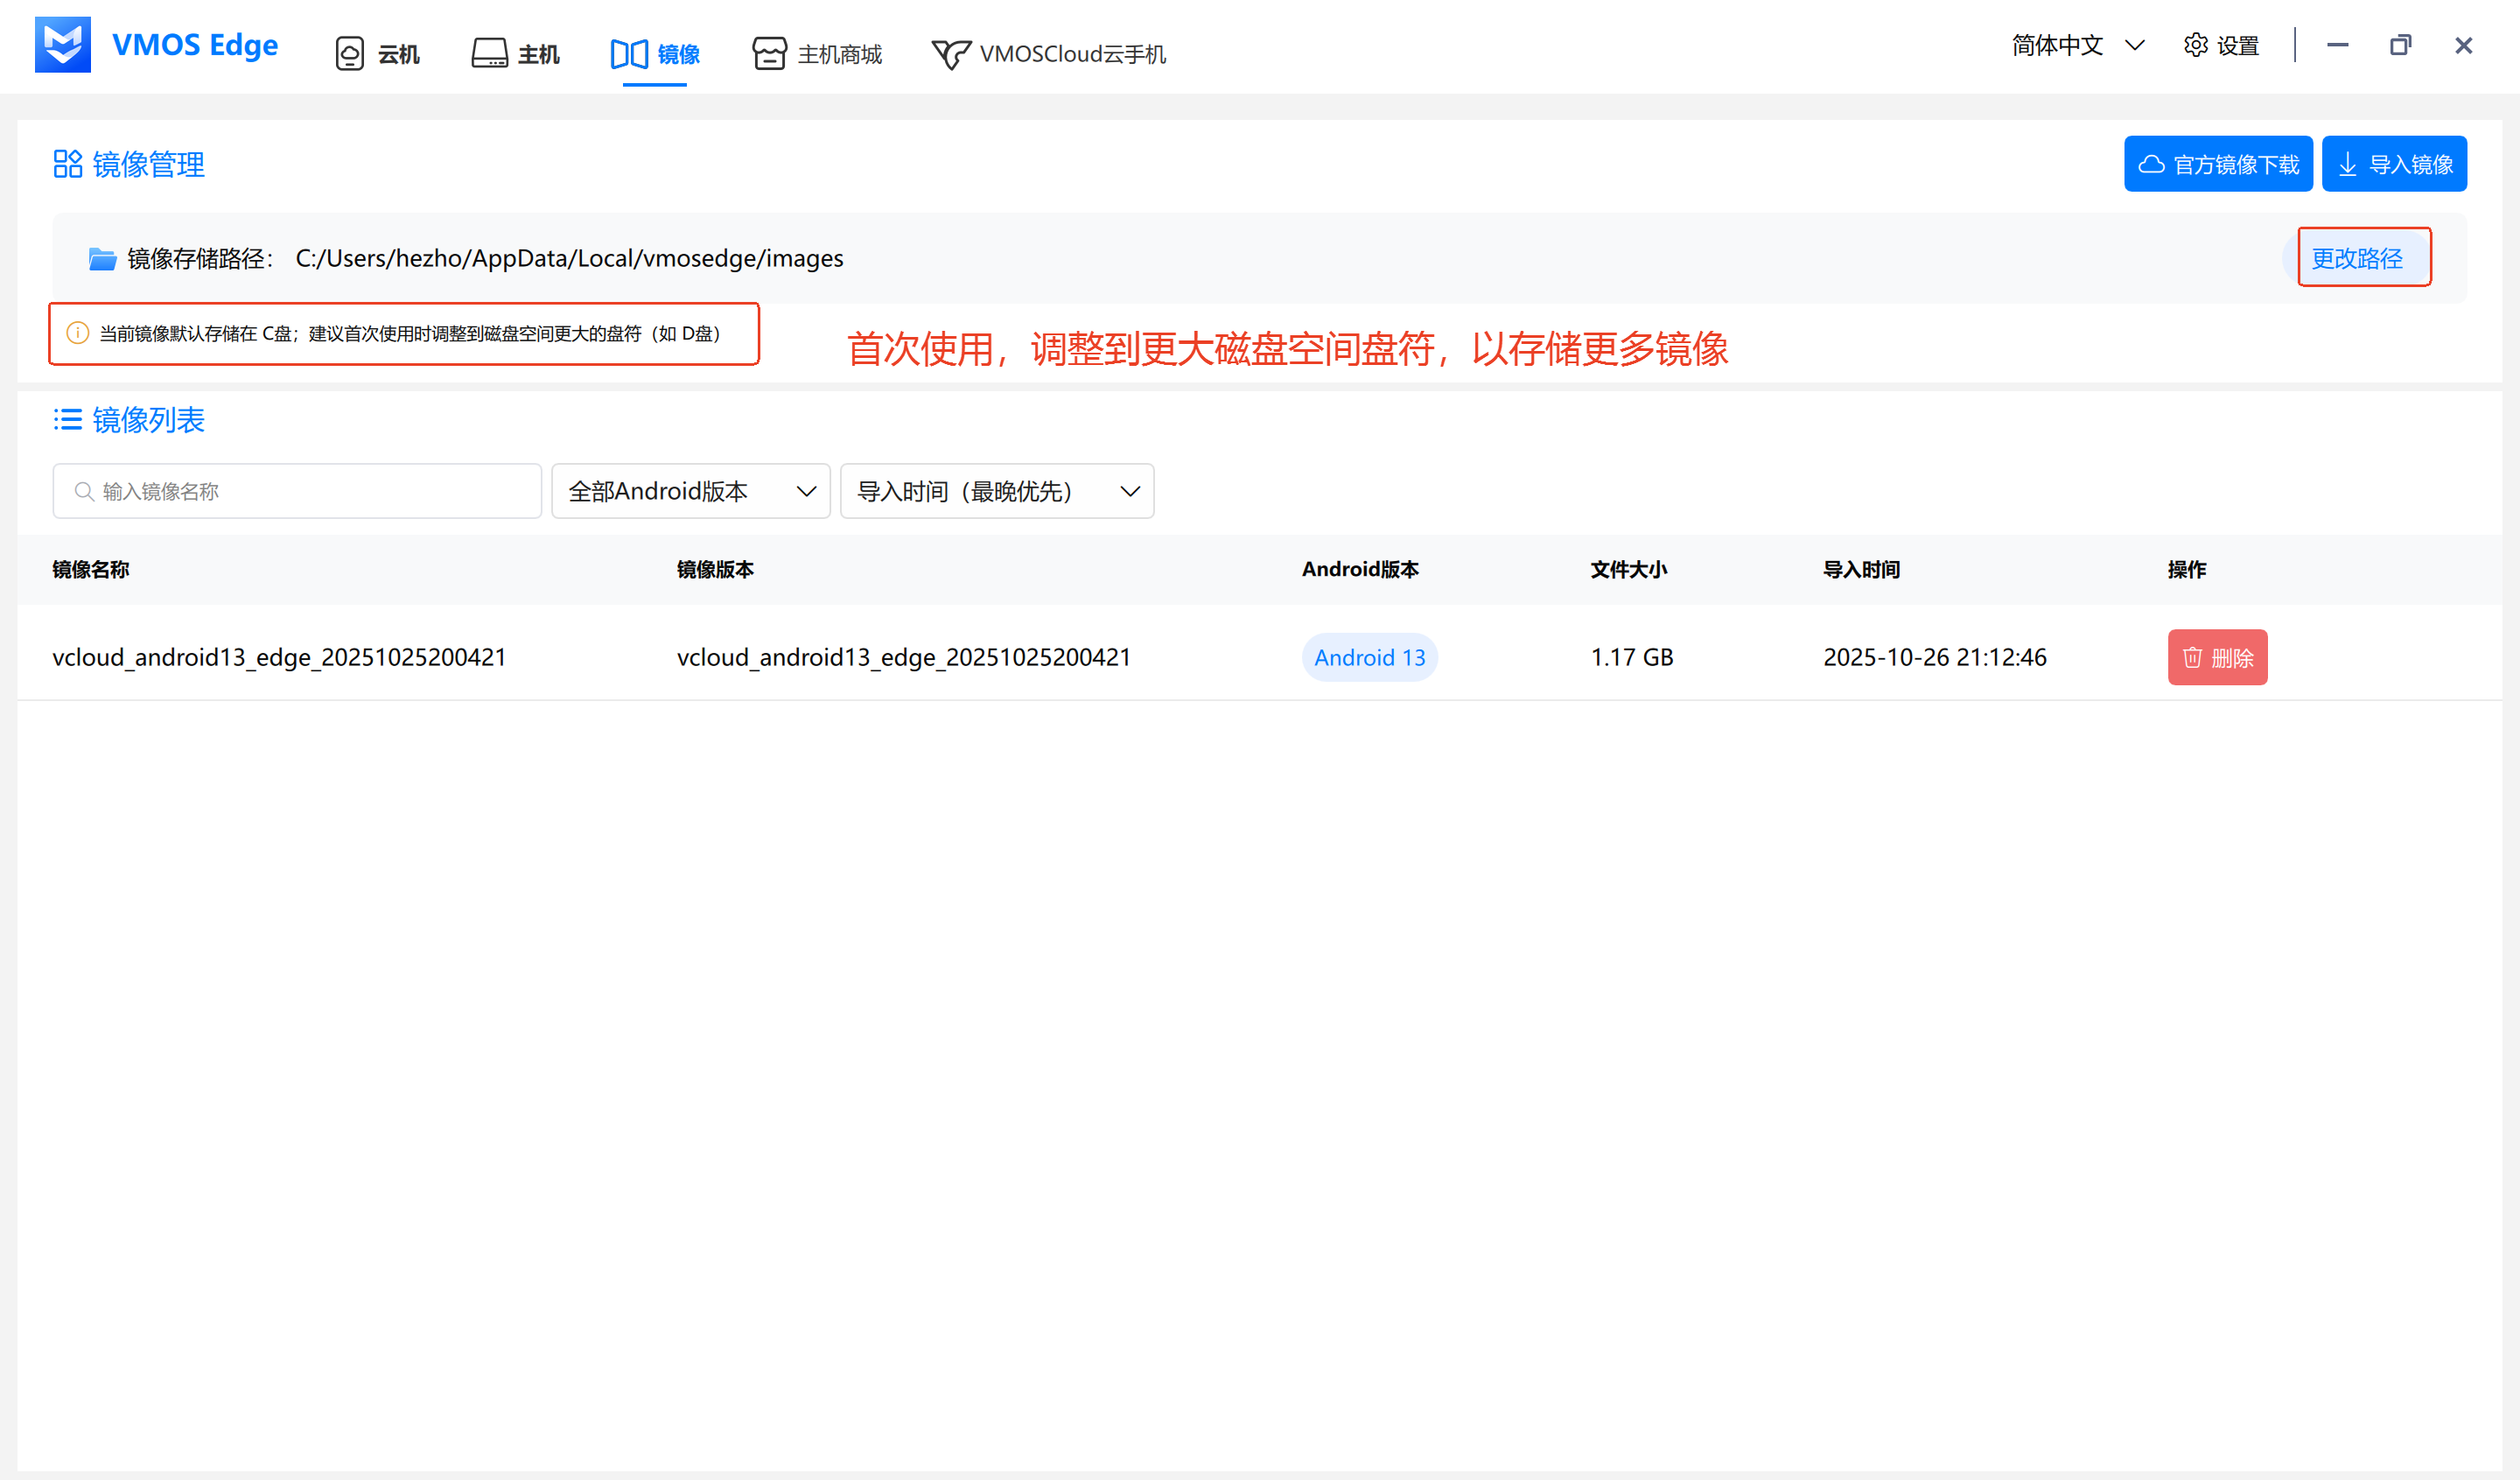Open the 云机 cloud phone tab
2520x1480 pixels.
coord(377,54)
